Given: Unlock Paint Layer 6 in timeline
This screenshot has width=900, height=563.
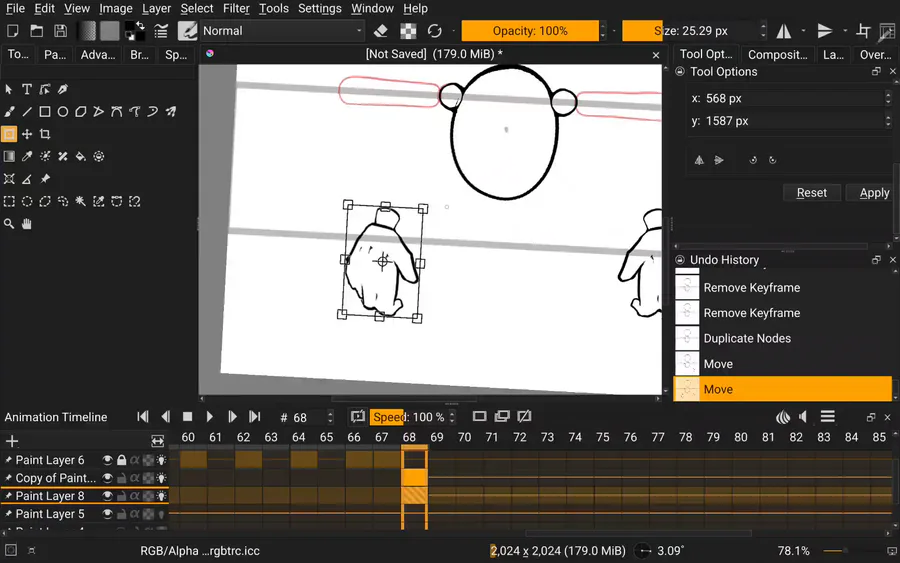Looking at the screenshot, I should [121, 460].
